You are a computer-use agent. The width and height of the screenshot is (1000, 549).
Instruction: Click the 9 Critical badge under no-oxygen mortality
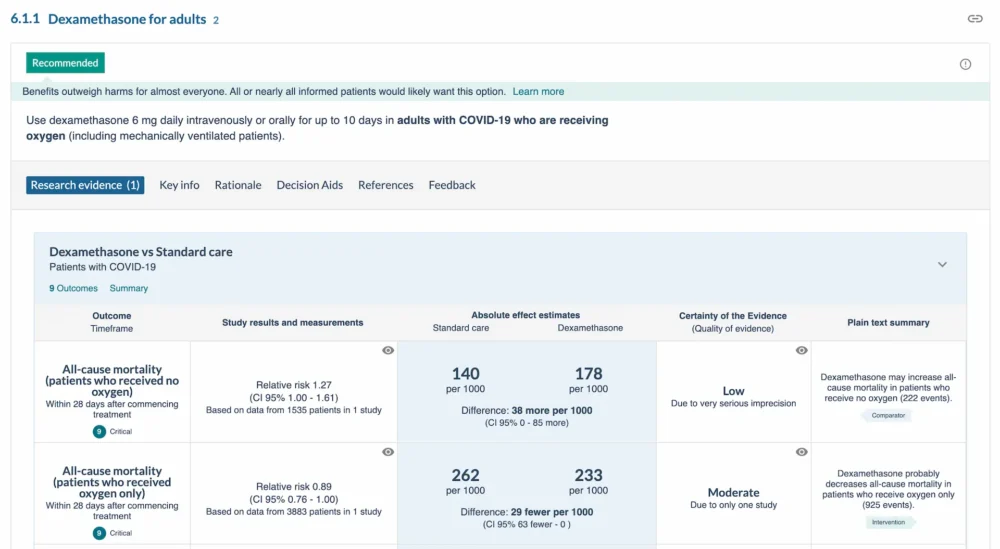(112, 431)
